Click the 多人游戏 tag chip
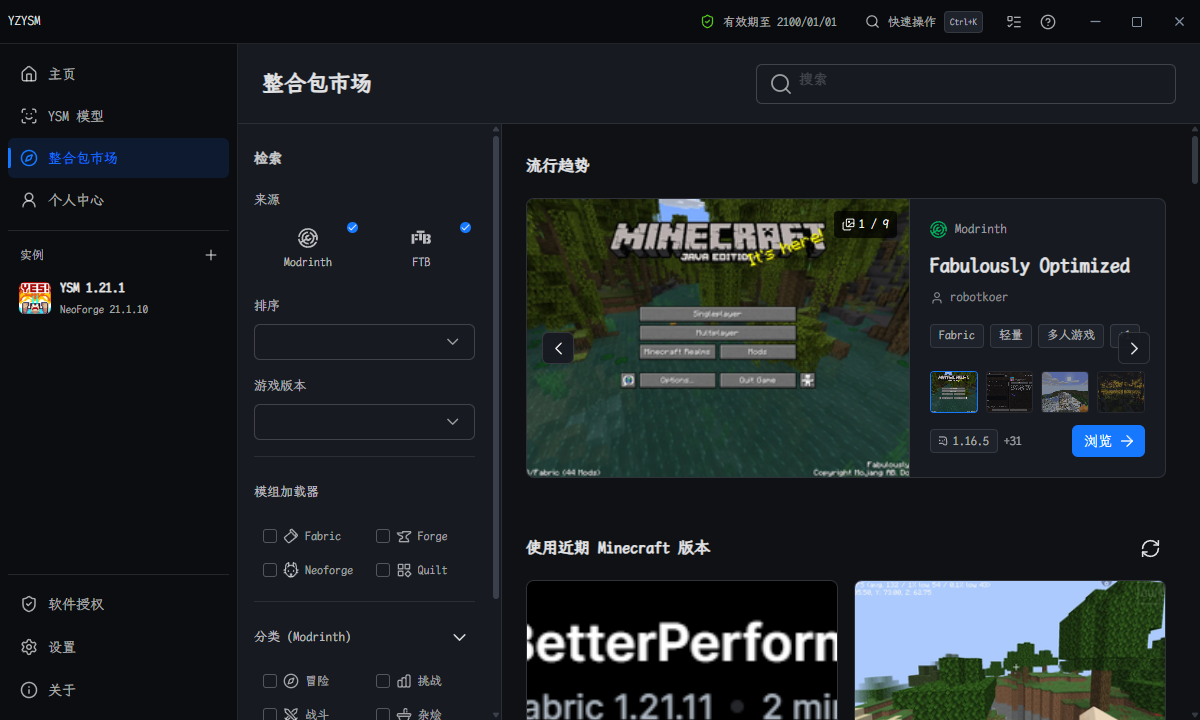 tap(1071, 336)
